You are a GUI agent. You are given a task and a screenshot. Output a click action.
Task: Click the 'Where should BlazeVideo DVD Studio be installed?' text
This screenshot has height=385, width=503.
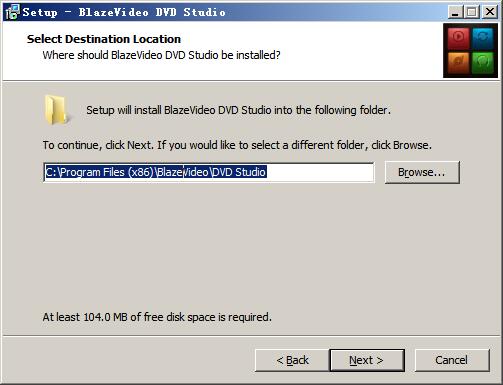click(x=161, y=55)
